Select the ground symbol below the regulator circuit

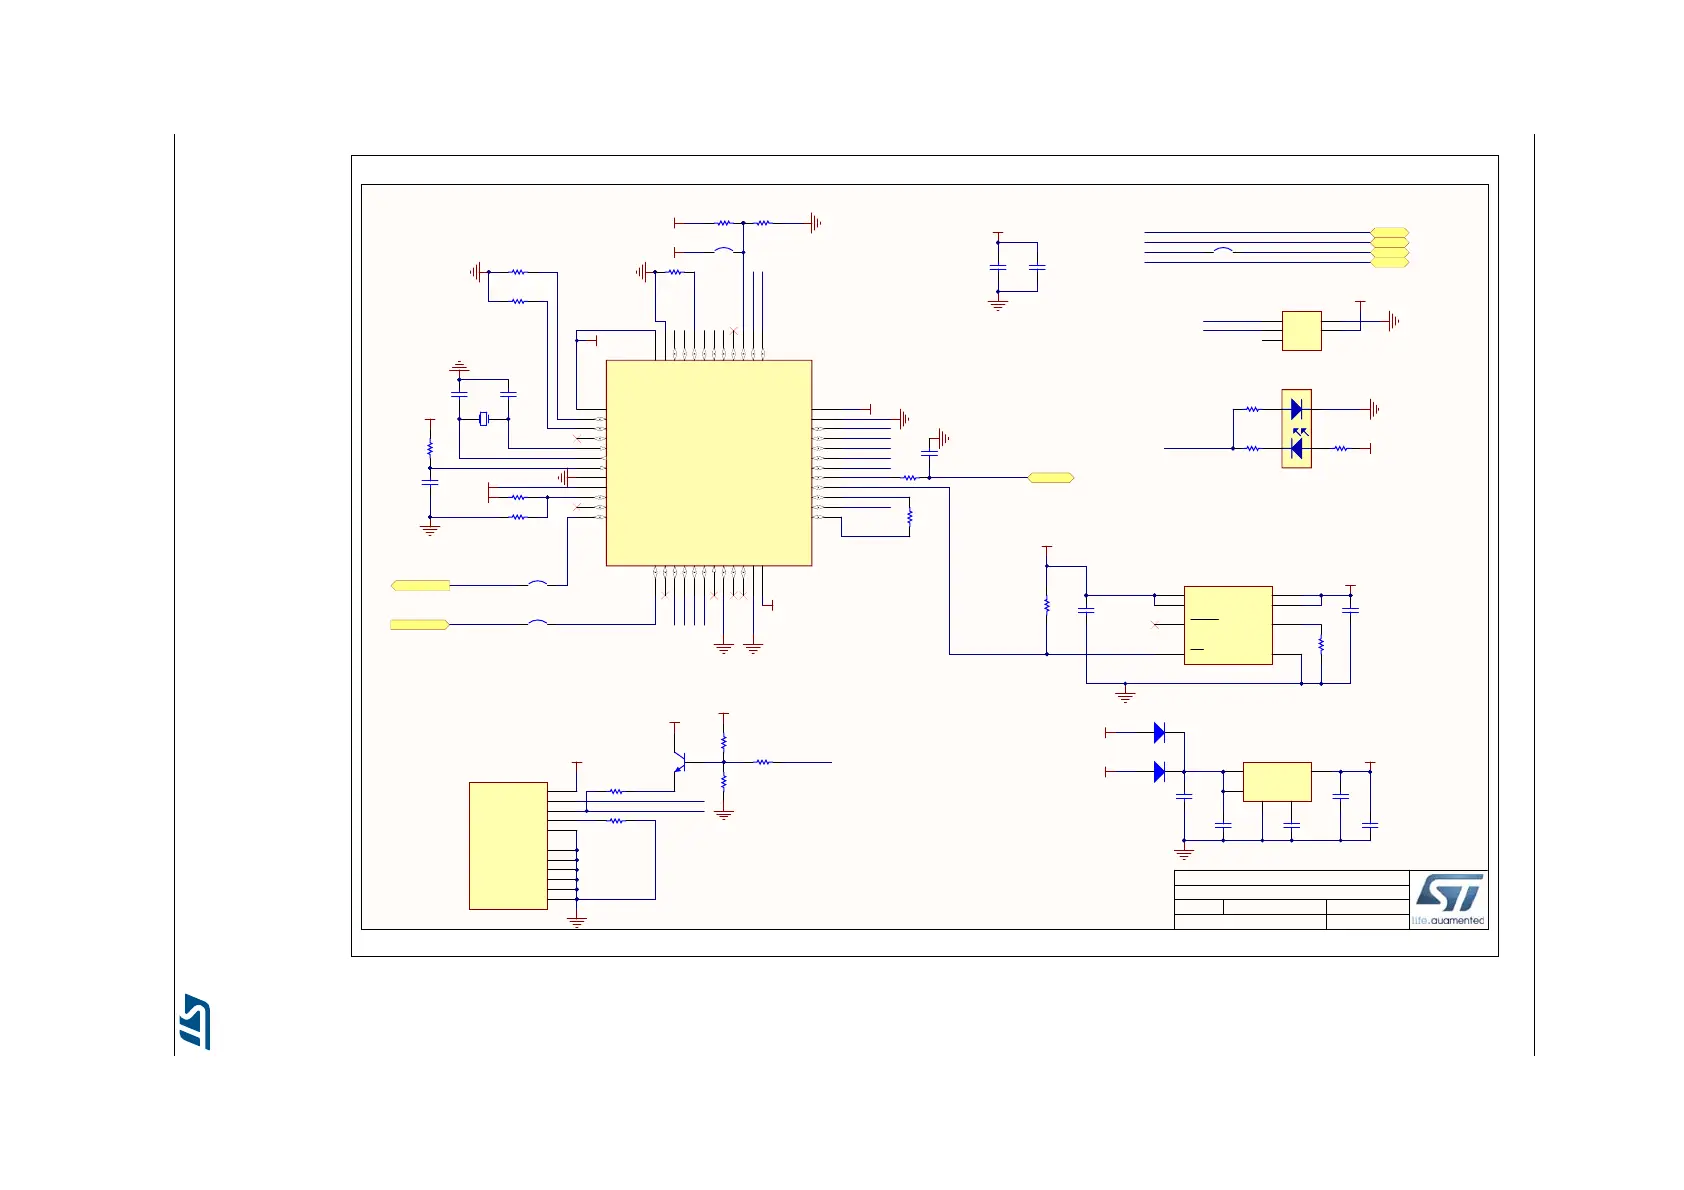[1184, 854]
